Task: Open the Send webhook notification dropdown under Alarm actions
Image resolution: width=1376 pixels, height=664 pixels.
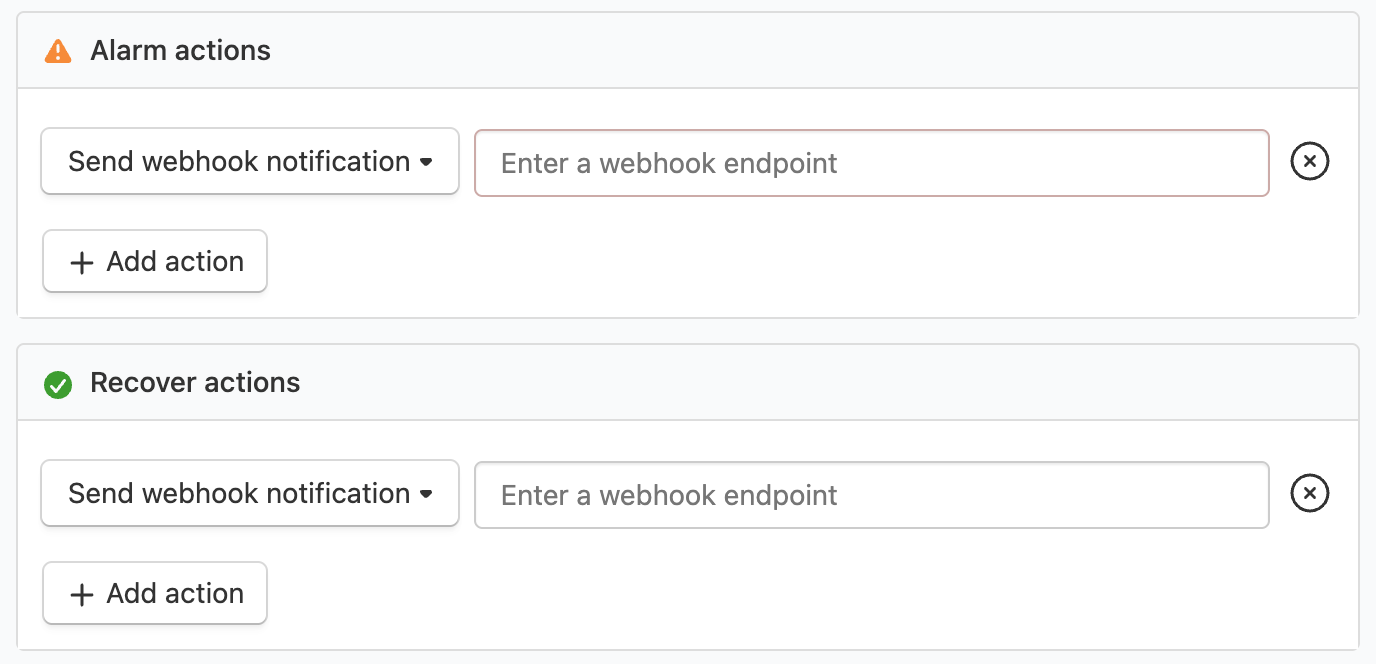Action: [249, 161]
